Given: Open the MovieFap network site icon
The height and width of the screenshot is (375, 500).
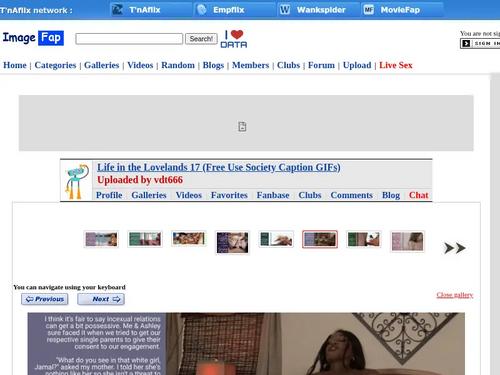Looking at the screenshot, I should [x=369, y=10].
